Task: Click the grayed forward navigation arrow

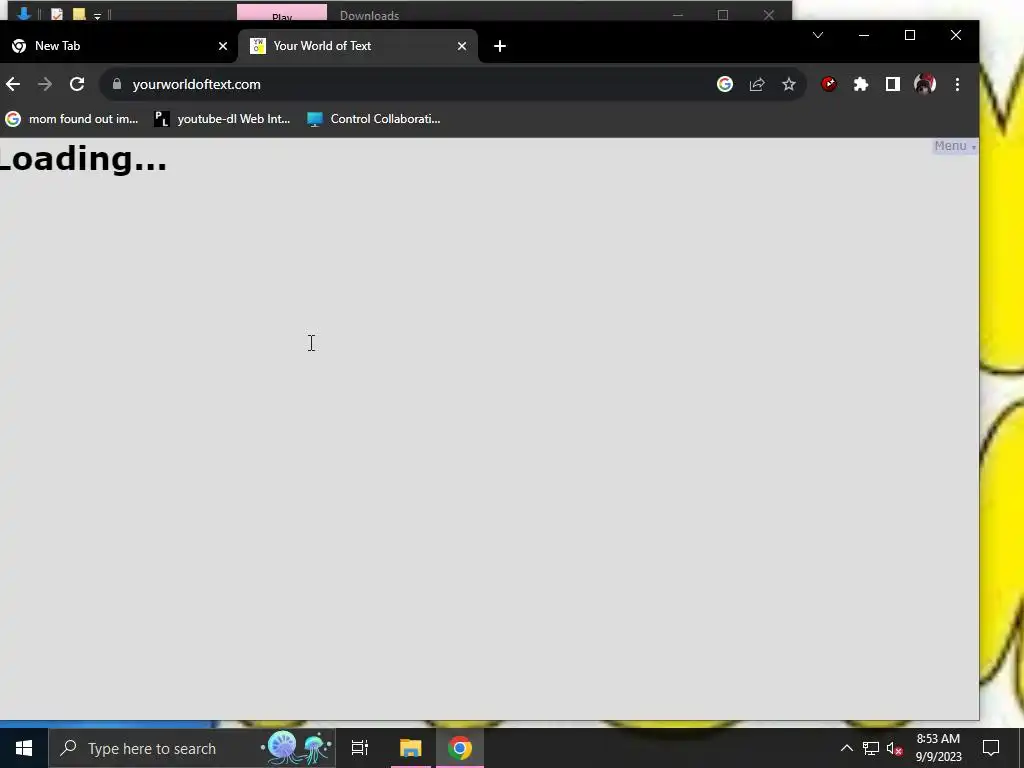Action: click(x=44, y=84)
